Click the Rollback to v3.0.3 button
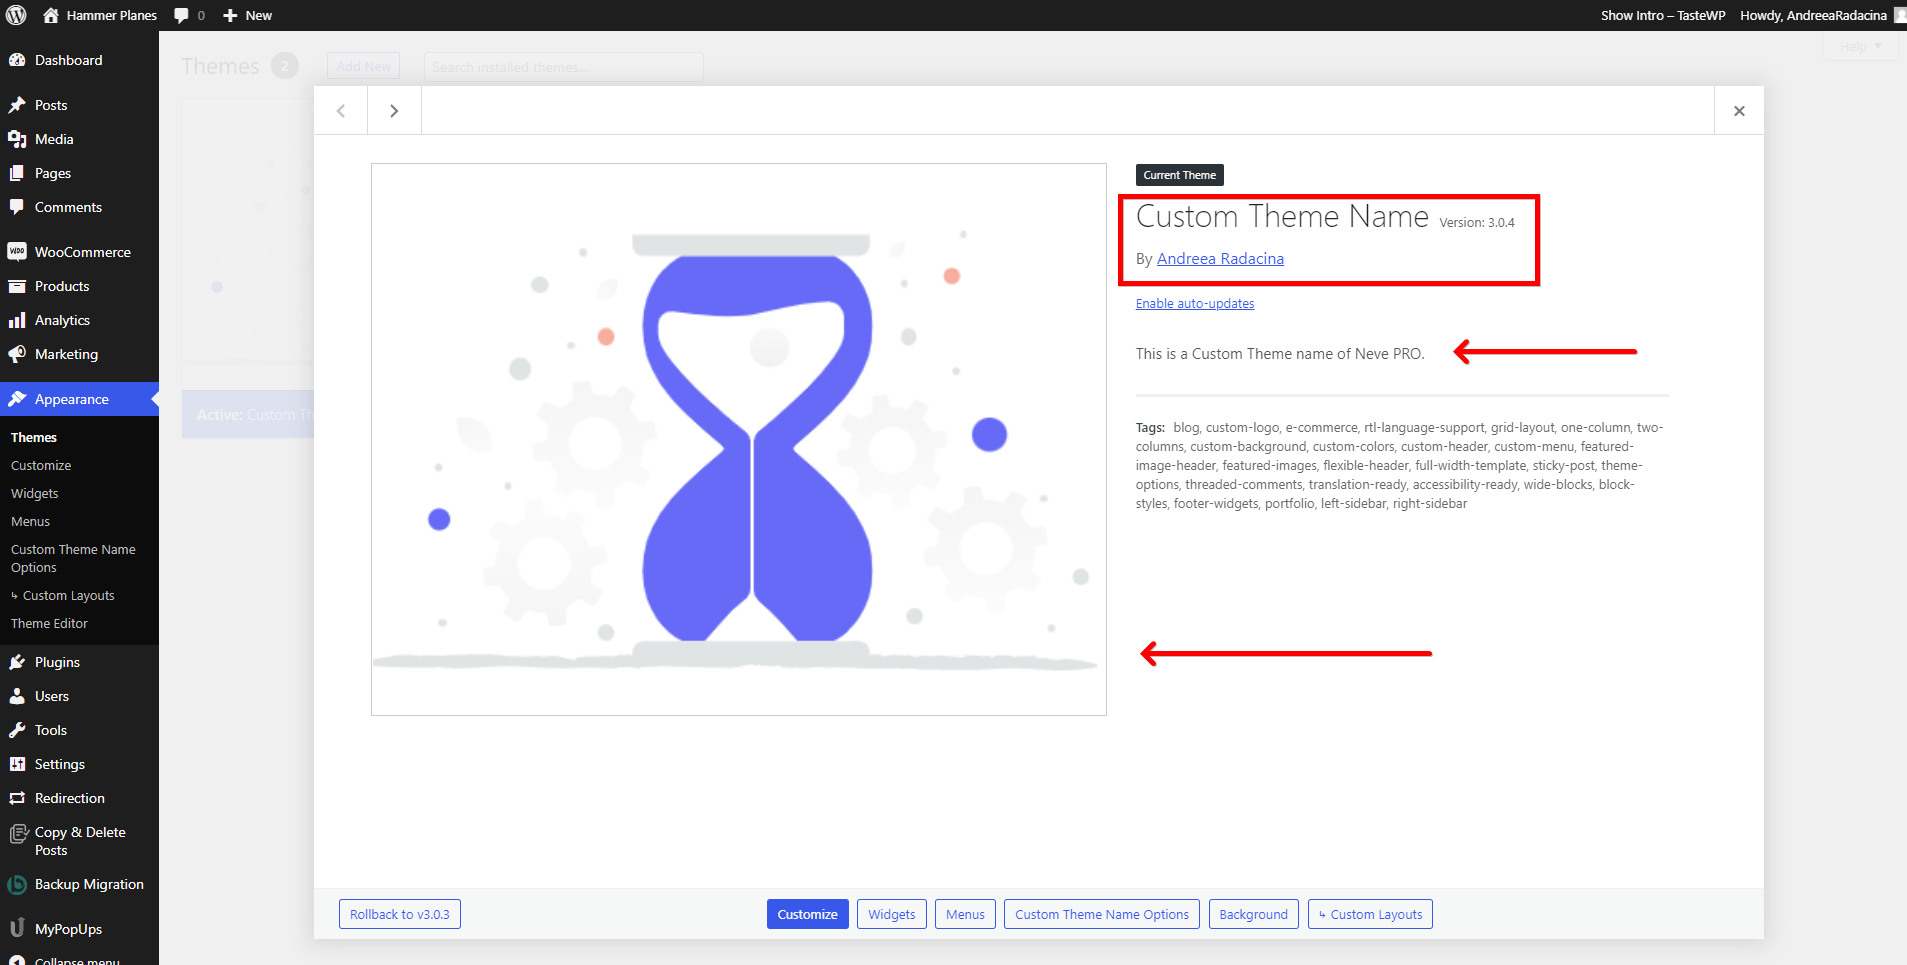1907x965 pixels. [399, 913]
